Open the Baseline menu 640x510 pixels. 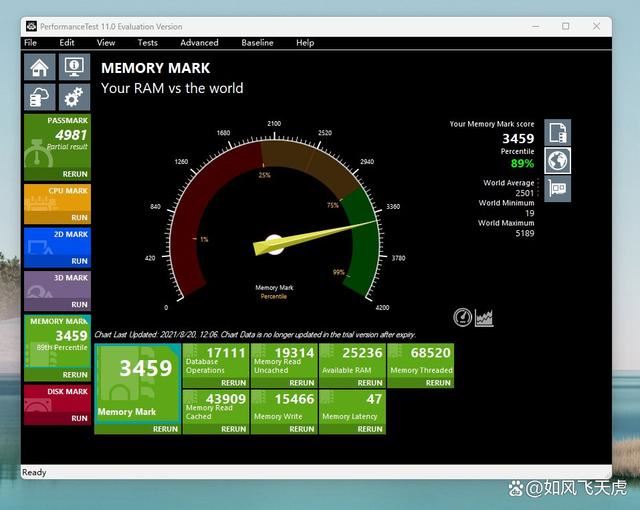(257, 43)
